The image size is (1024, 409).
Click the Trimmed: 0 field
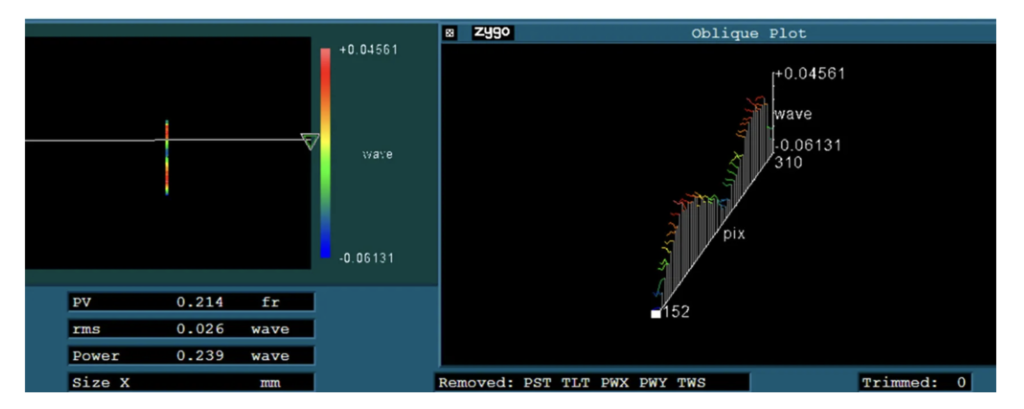(914, 382)
